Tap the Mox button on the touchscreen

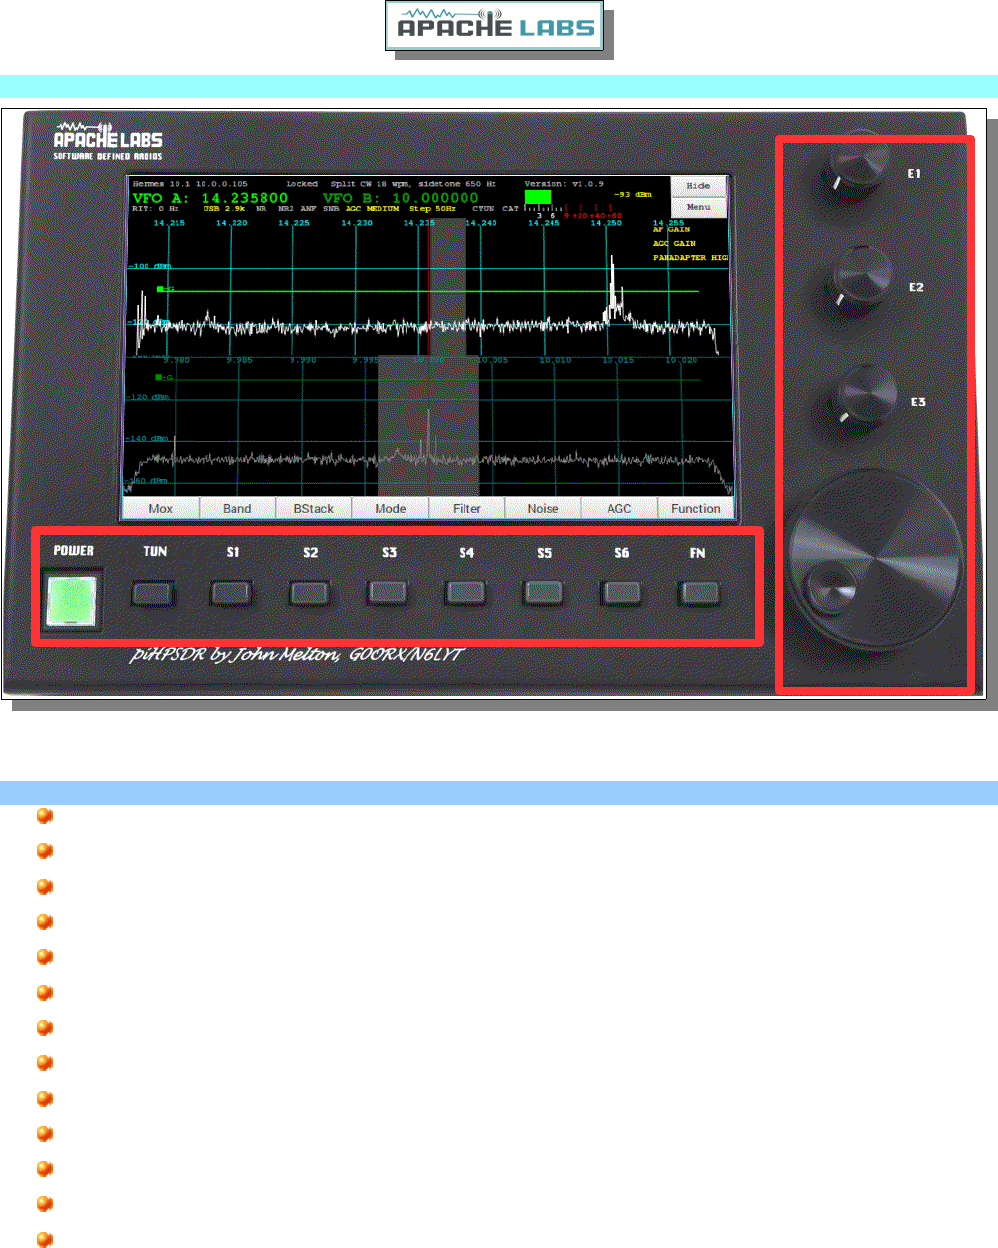(161, 508)
